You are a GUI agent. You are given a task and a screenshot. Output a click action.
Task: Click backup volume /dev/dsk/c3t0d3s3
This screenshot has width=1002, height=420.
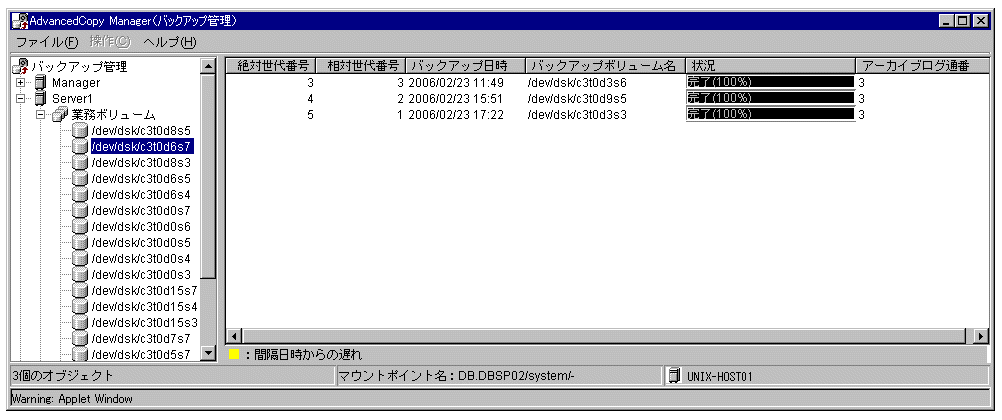pyautogui.click(x=578, y=114)
